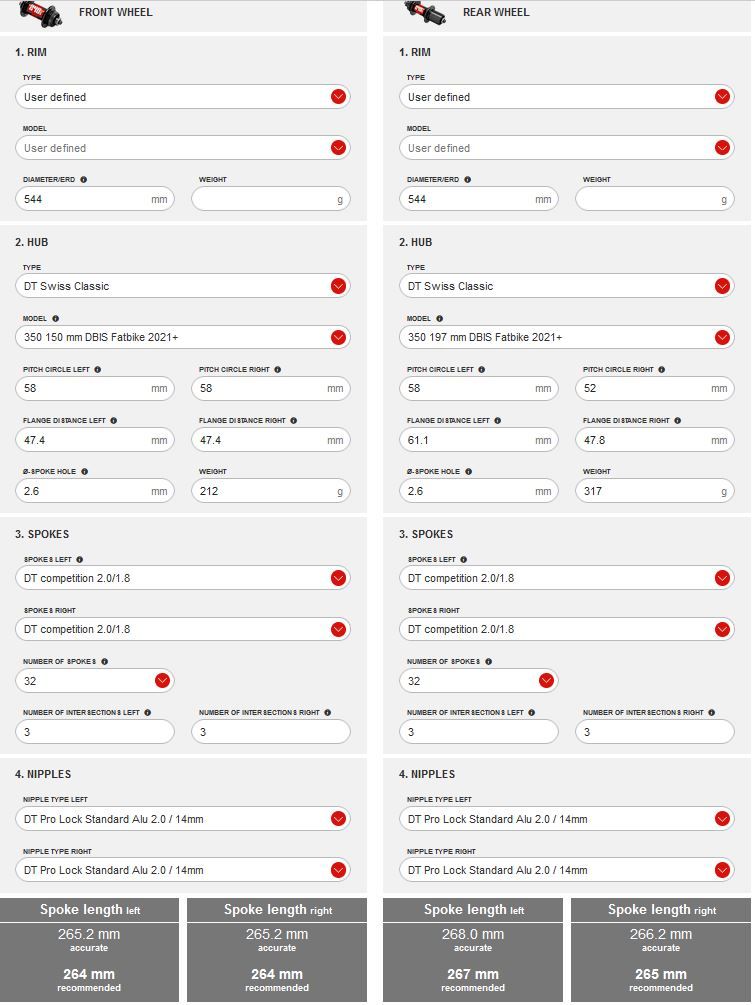The width and height of the screenshot is (755, 1005).
Task: Open rear hub Type dropdown DT Swiss Classic
Action: tap(722, 286)
